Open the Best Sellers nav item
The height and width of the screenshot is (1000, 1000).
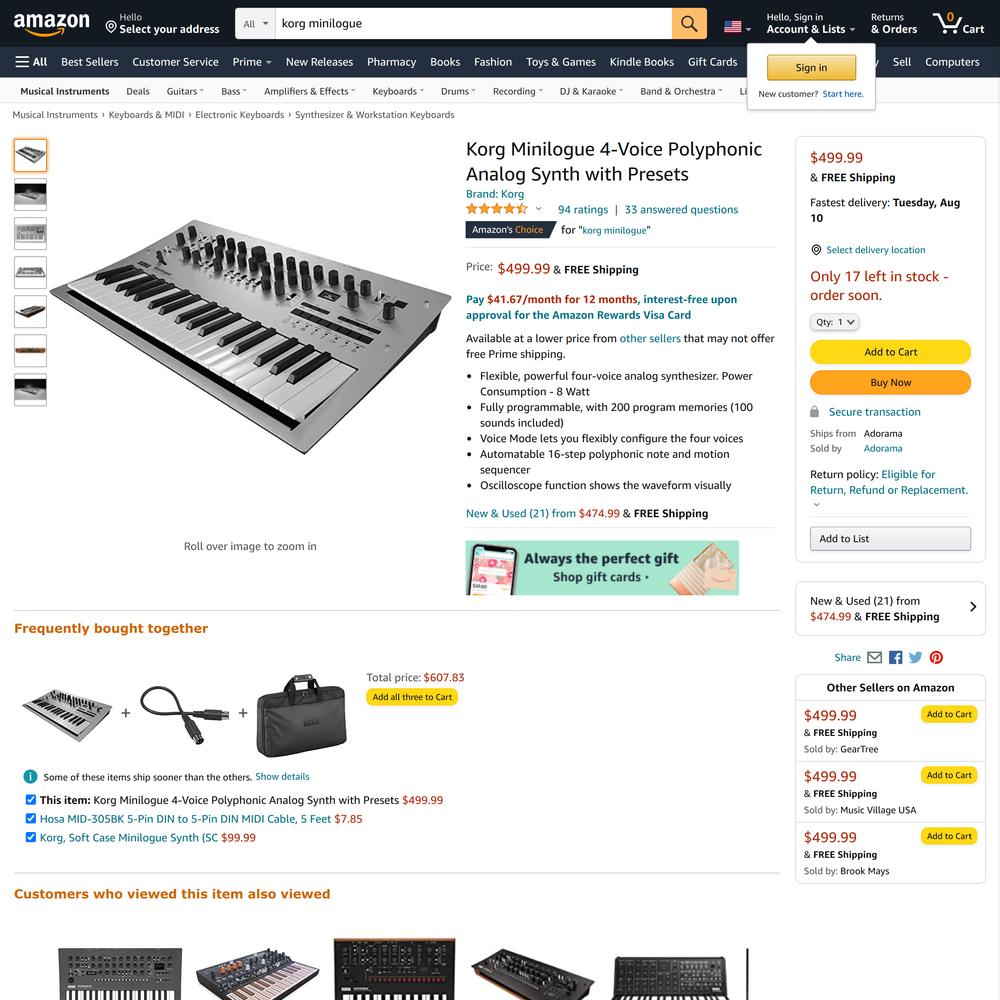point(90,62)
